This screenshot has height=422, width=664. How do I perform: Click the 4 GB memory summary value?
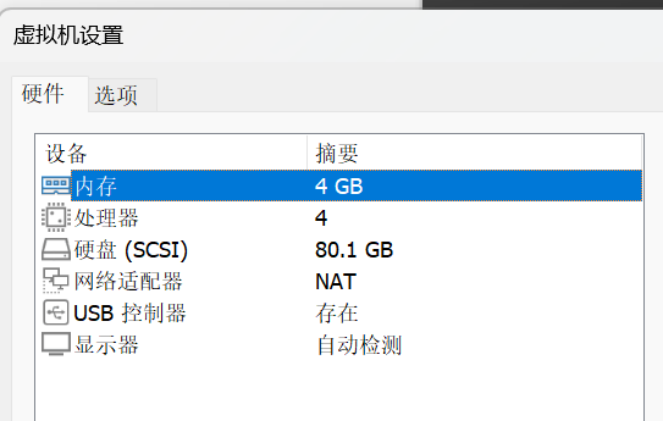pyautogui.click(x=339, y=186)
